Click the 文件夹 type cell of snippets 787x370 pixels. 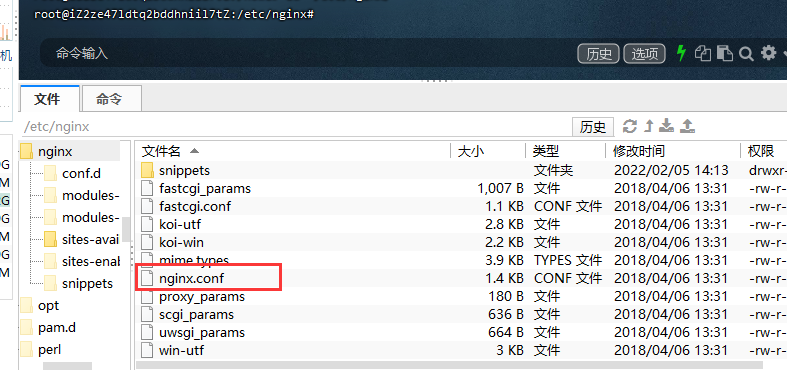[x=553, y=170]
